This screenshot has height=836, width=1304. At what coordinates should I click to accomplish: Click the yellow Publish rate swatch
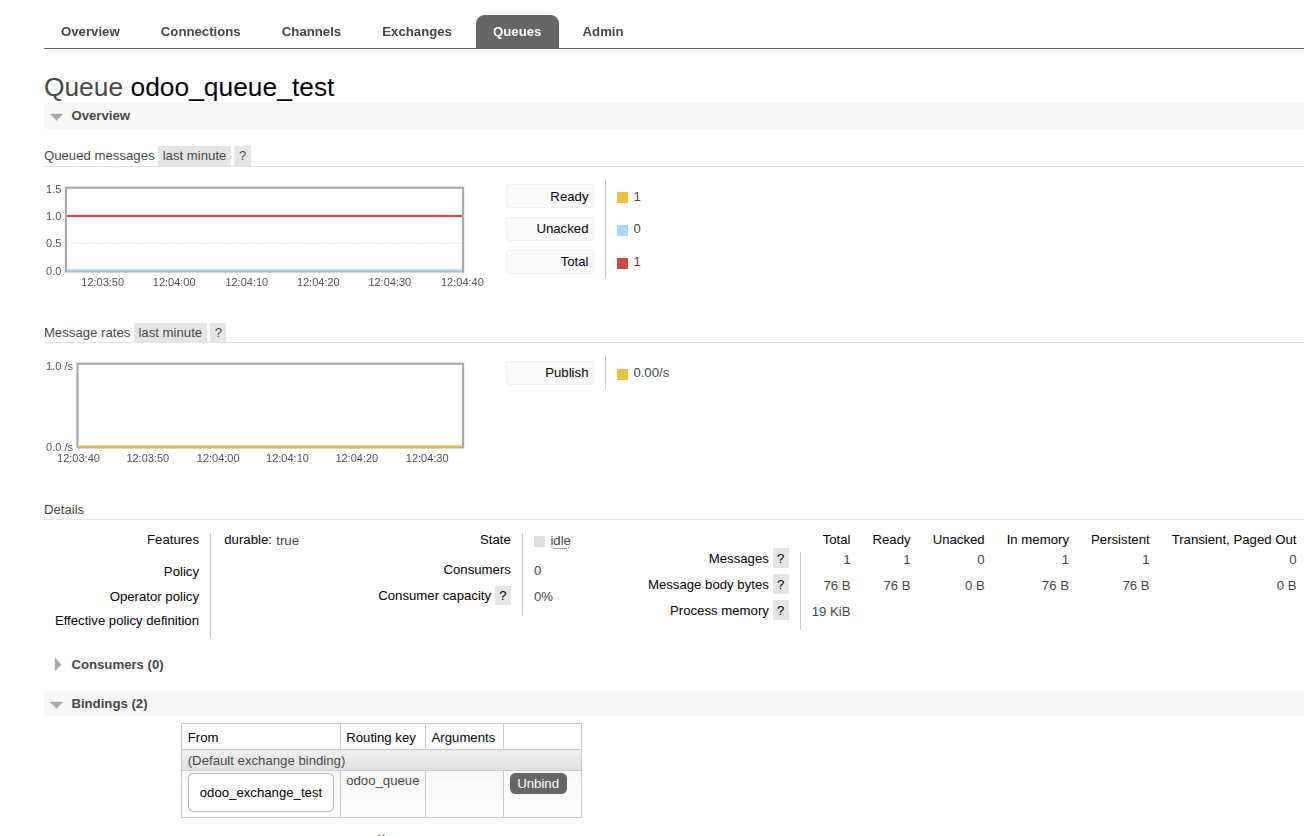coord(622,374)
